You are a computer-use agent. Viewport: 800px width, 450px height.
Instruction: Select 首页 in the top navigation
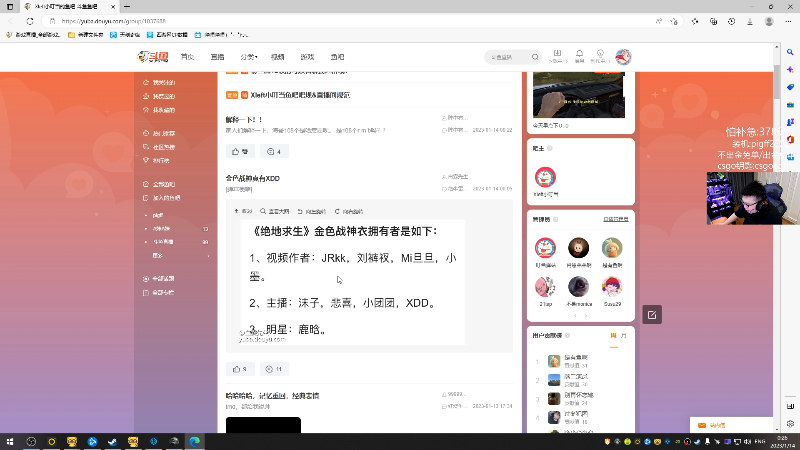point(187,57)
